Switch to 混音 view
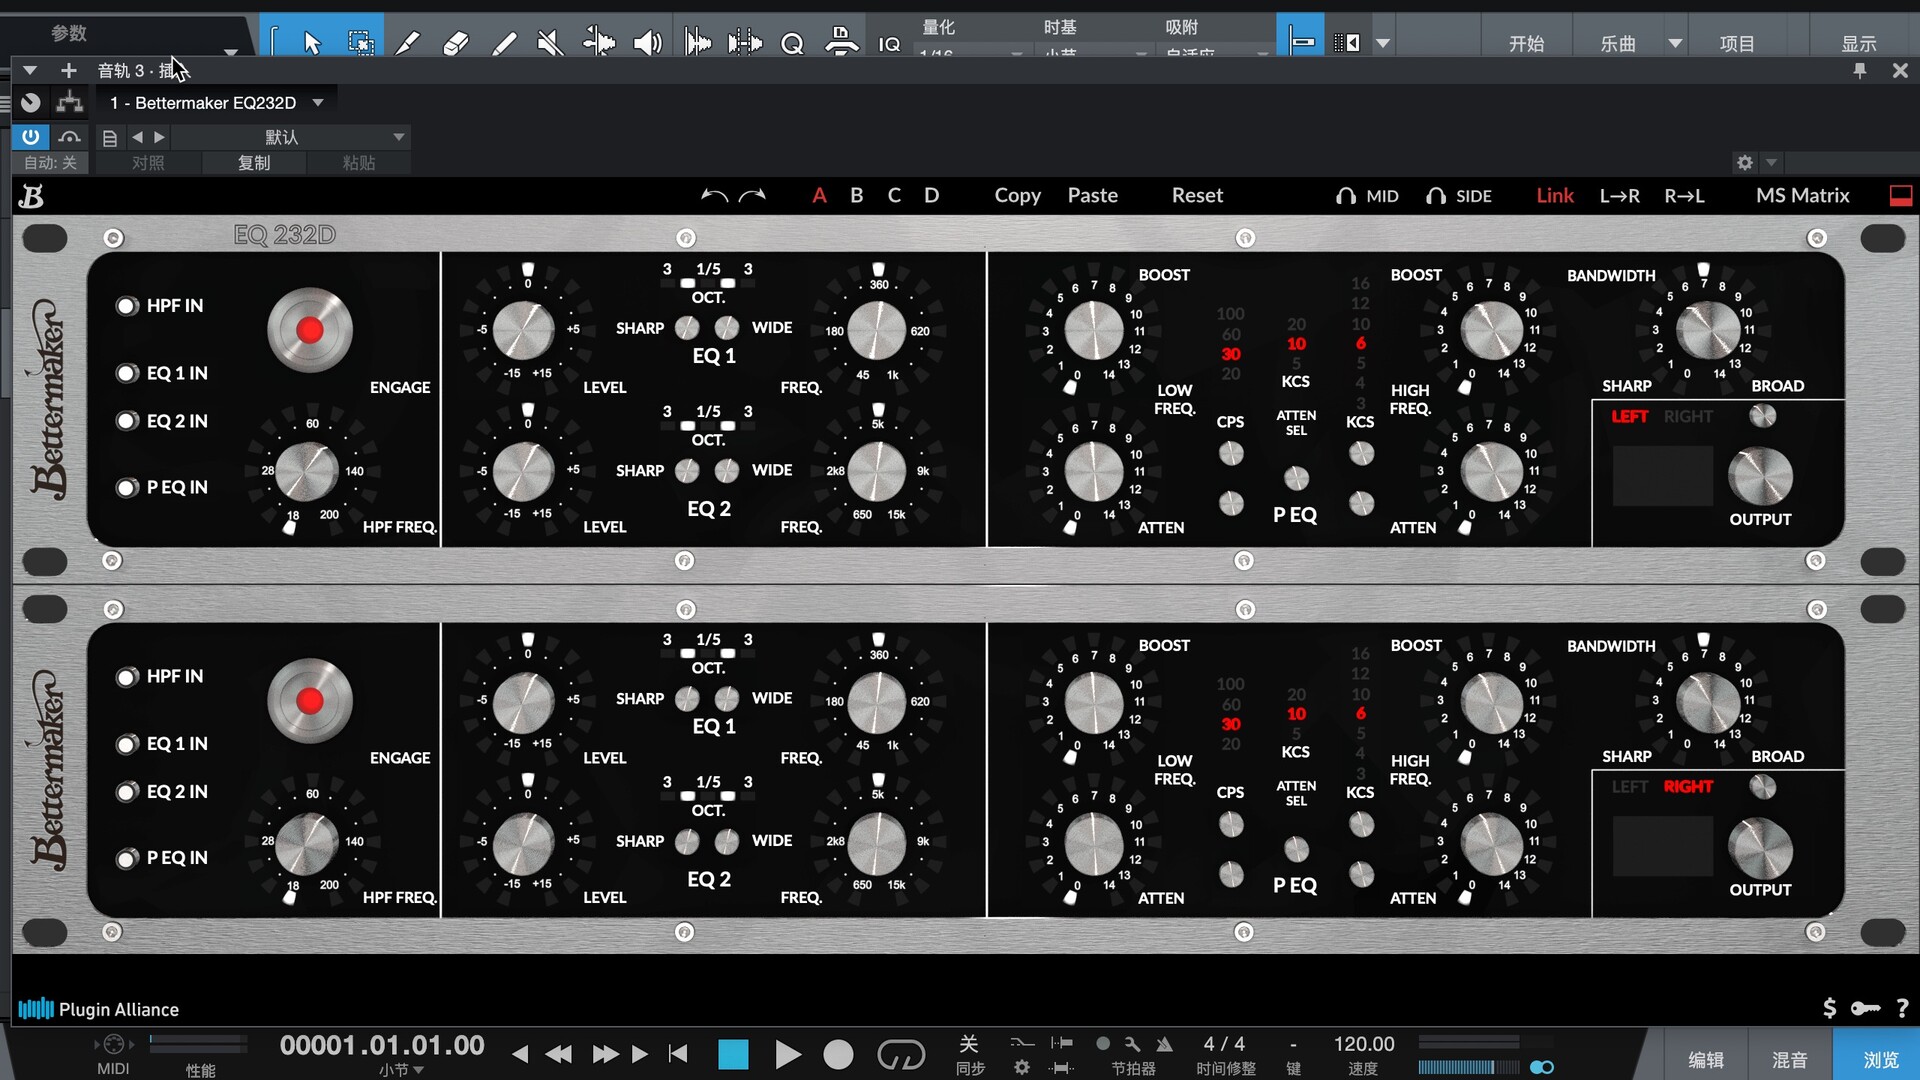The width and height of the screenshot is (1920, 1080). [x=1789, y=1059]
